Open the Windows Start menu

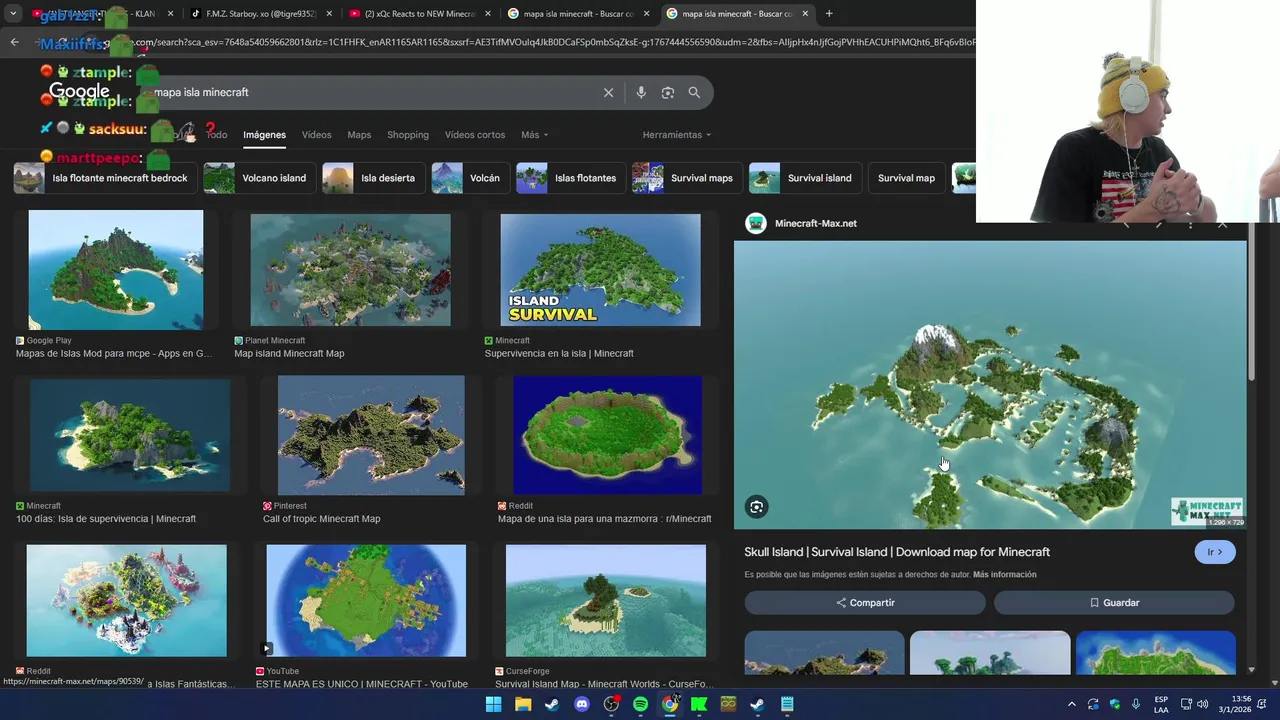point(494,704)
